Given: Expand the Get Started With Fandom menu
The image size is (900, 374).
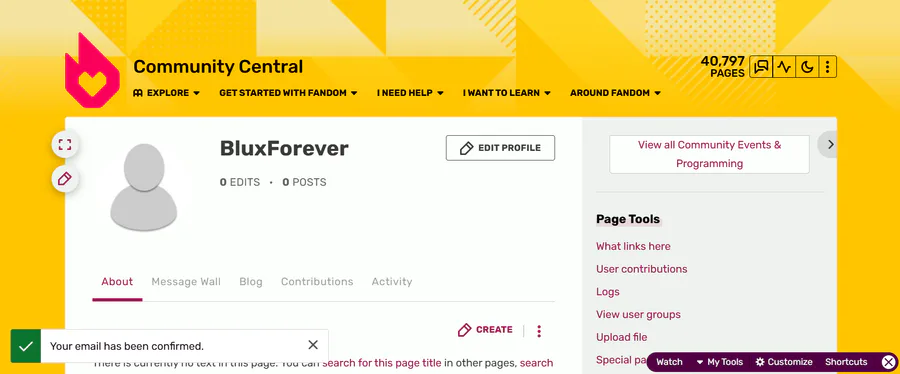Looking at the screenshot, I should [x=288, y=93].
